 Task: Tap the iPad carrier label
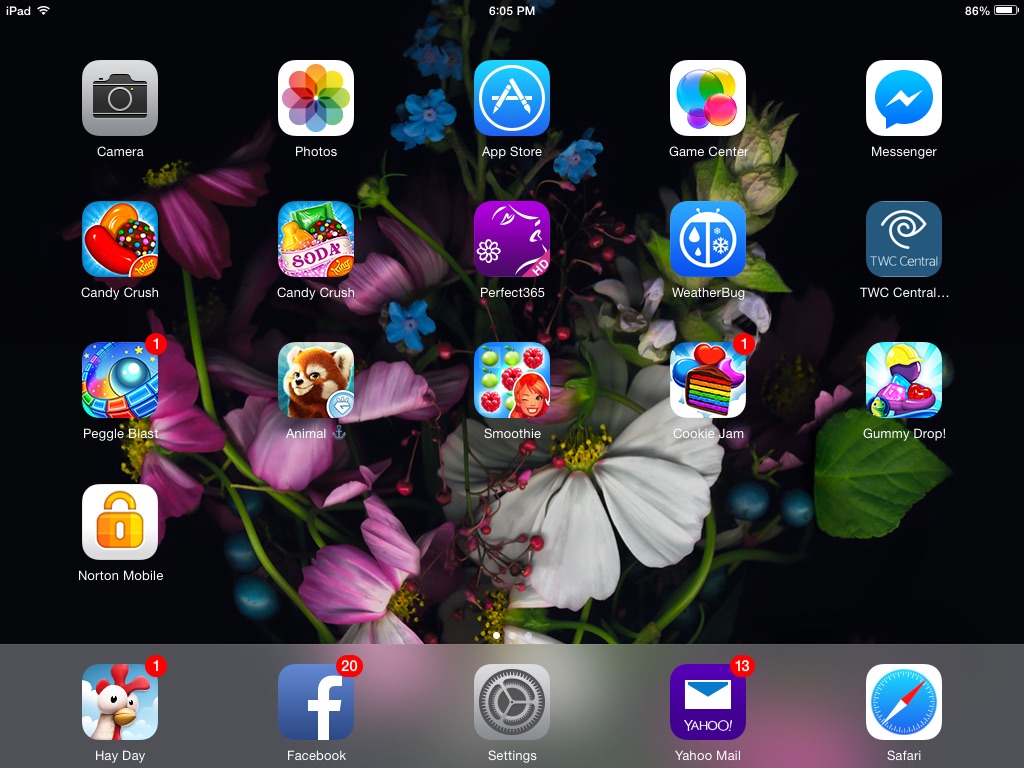(x=18, y=11)
